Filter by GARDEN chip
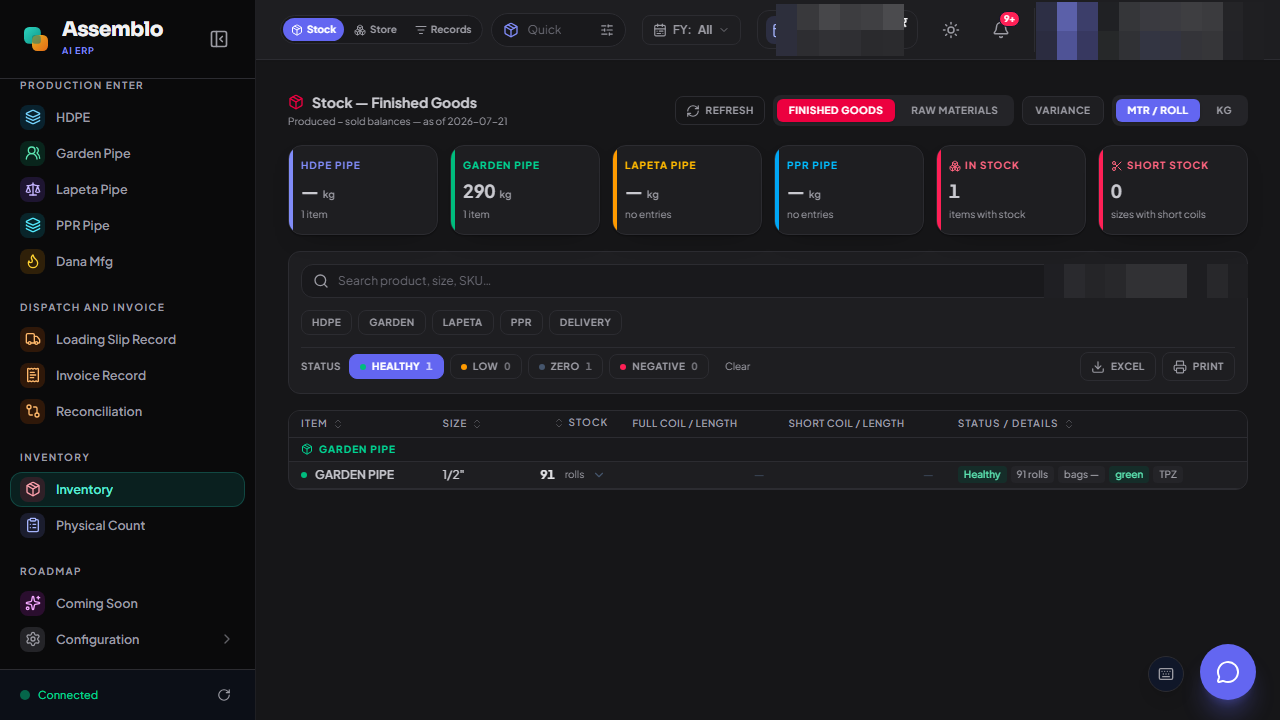 [x=392, y=322]
